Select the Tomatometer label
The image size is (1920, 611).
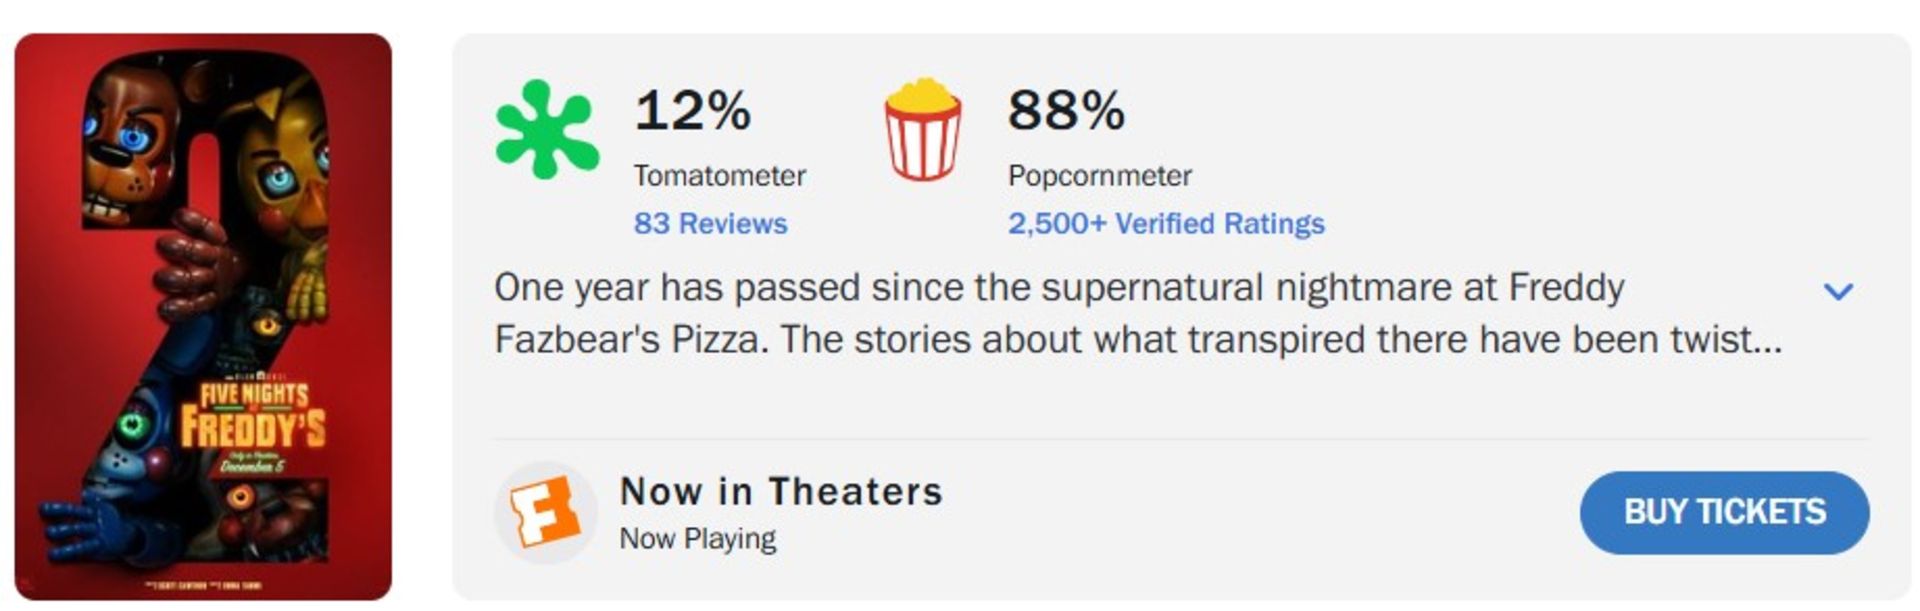(719, 176)
